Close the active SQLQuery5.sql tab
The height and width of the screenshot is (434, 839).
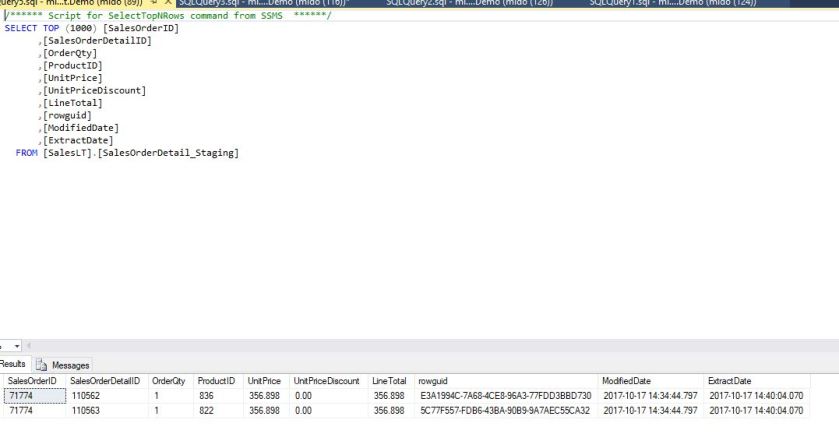[x=168, y=5]
